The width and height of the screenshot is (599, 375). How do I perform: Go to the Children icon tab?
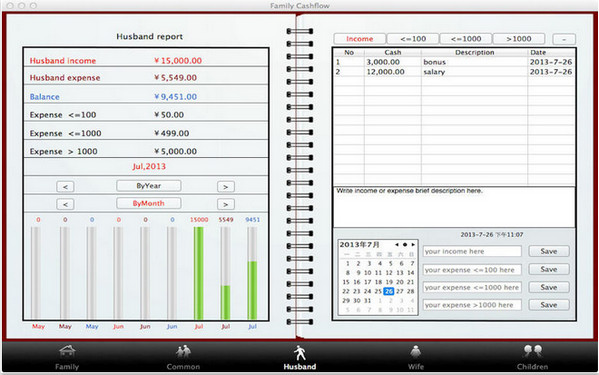click(x=533, y=351)
